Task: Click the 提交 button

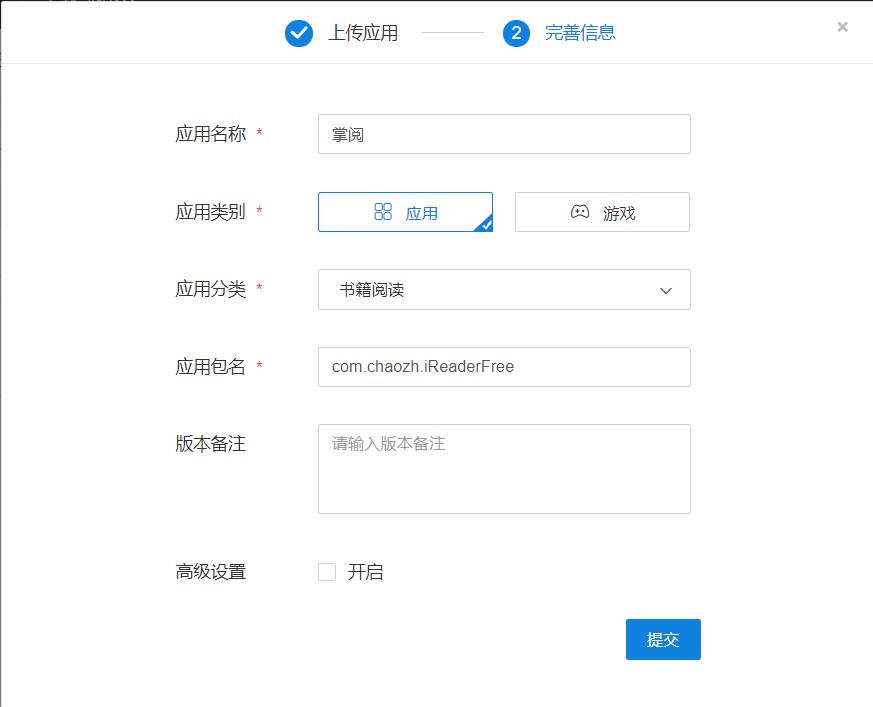Action: click(663, 640)
